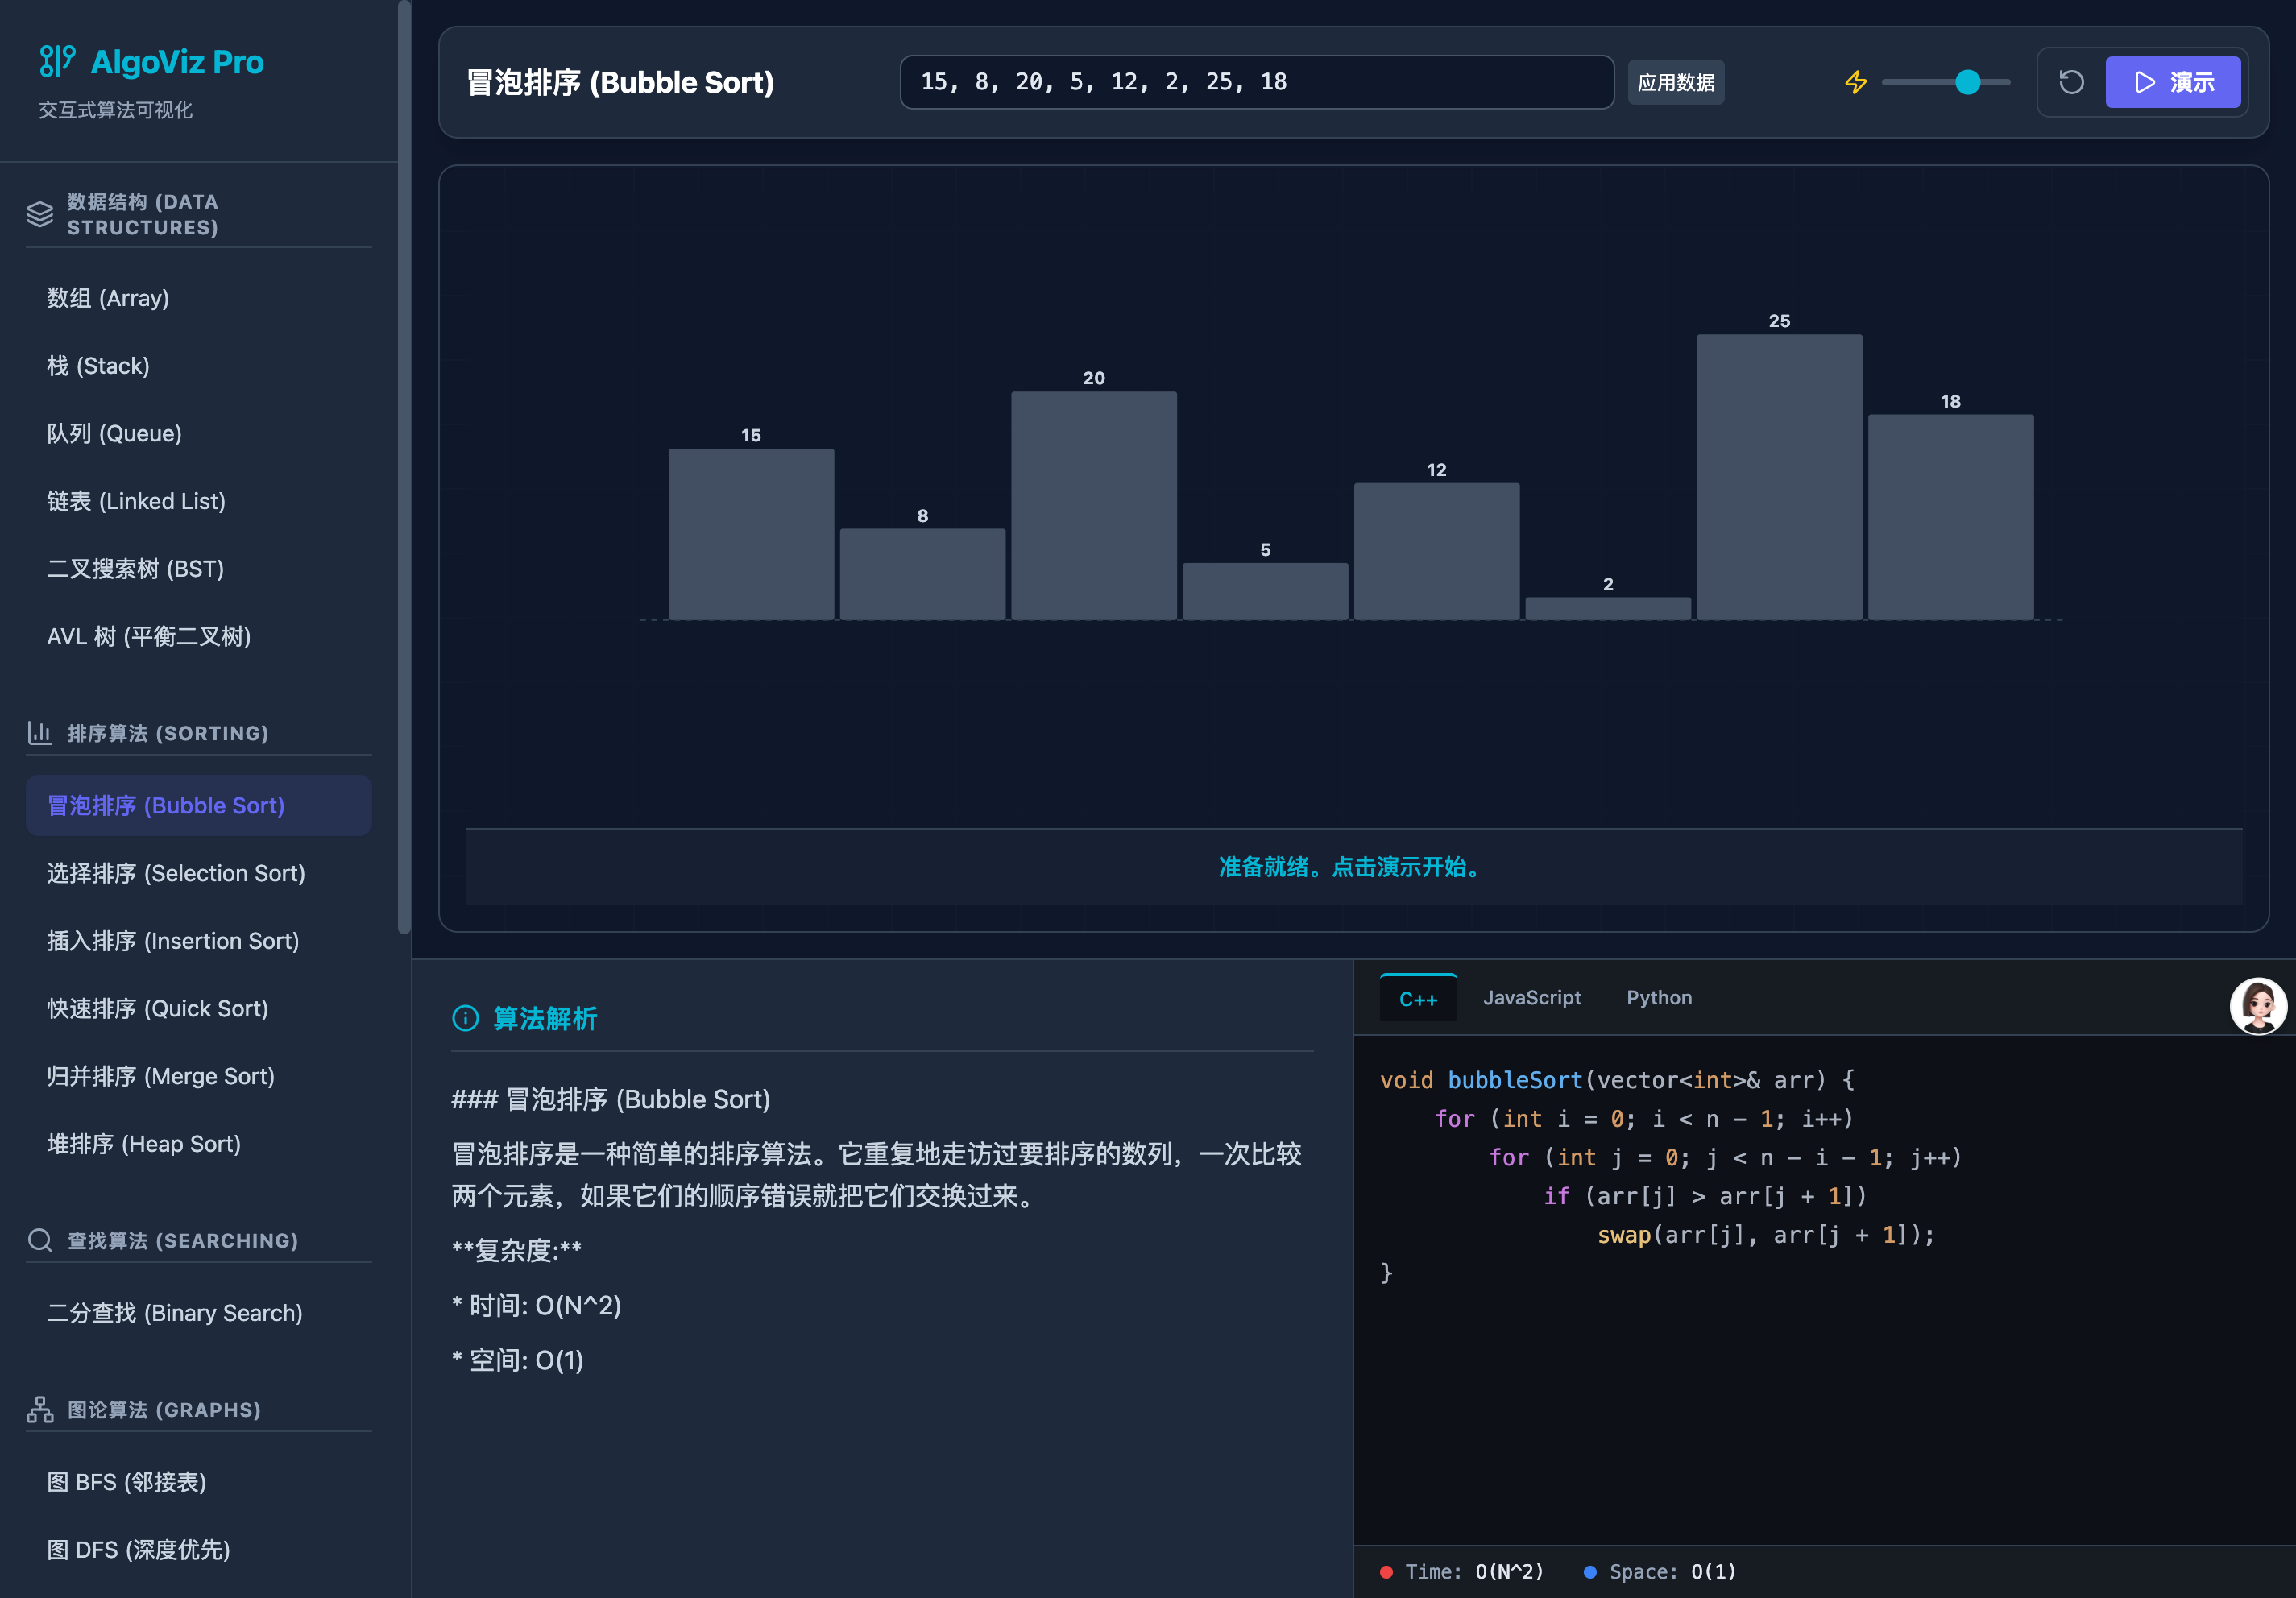Viewport: 2296px width, 1598px height.
Task: Click the magnifier icon beside 查找算法
Action: click(39, 1240)
